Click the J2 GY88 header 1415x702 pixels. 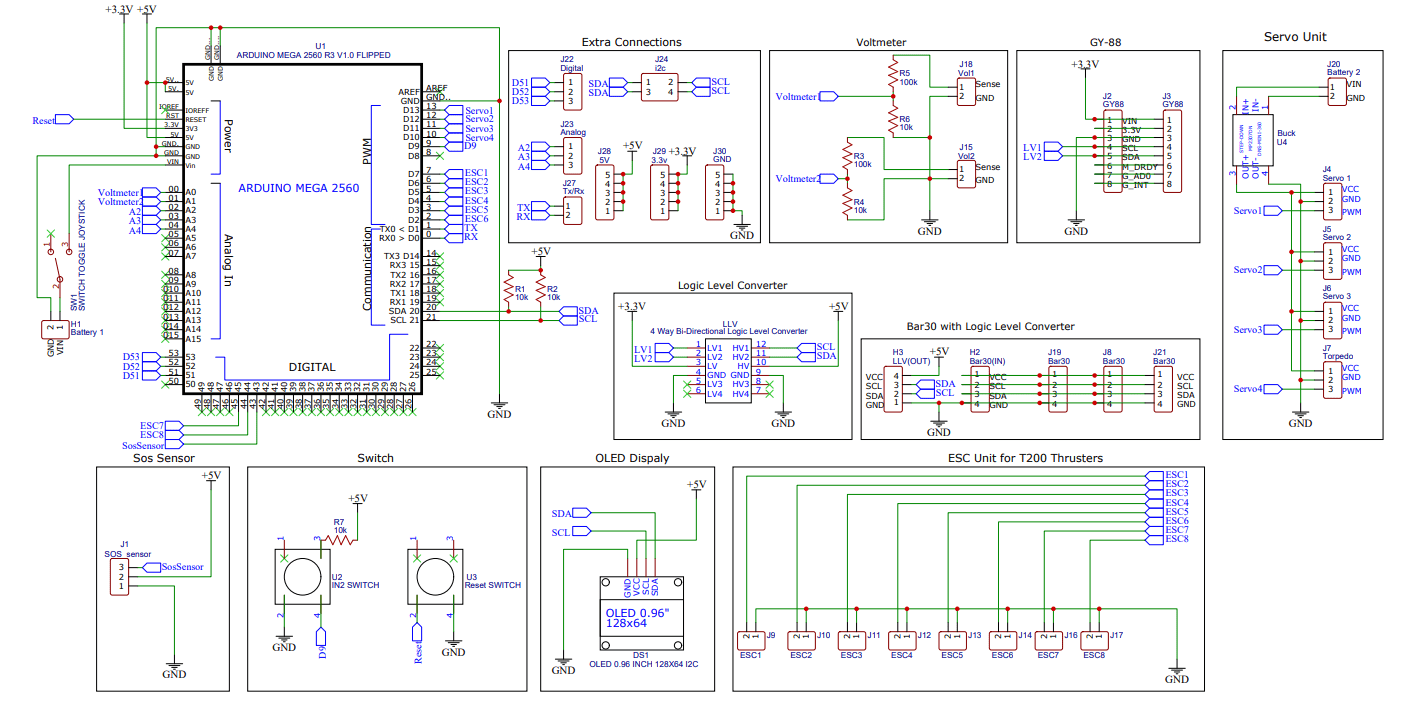coord(1112,151)
